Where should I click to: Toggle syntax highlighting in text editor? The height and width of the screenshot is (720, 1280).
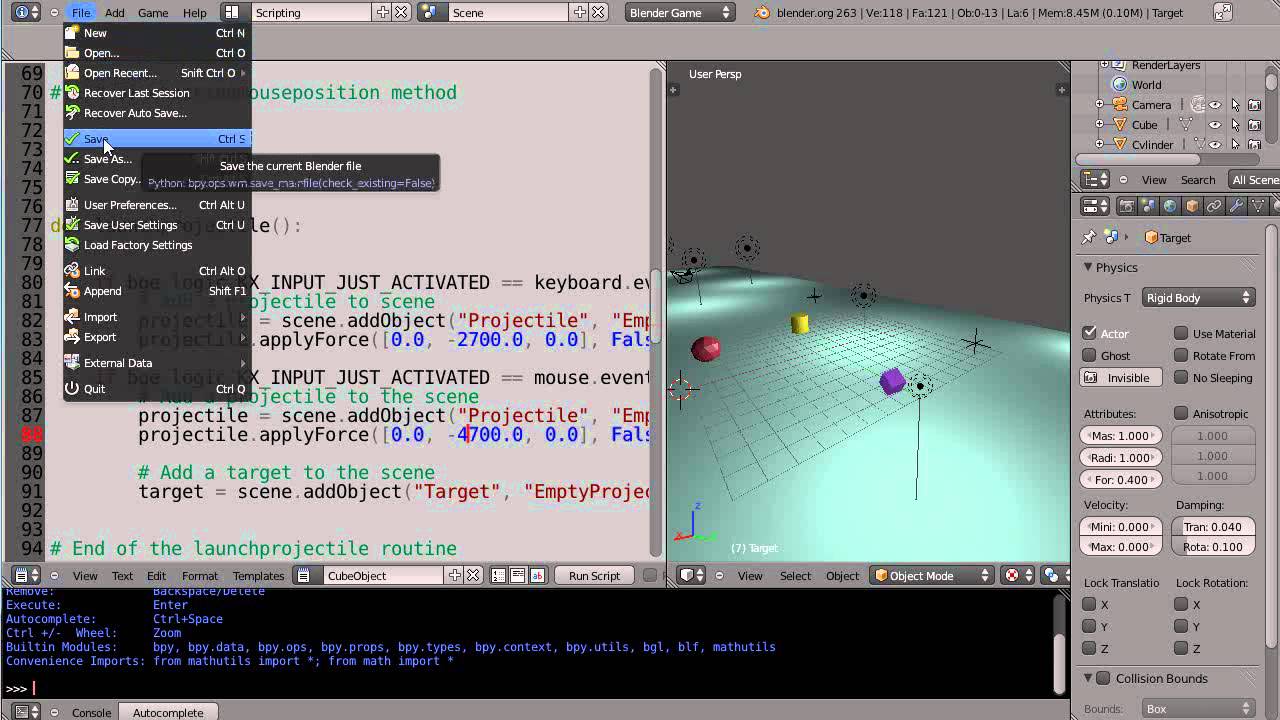tap(537, 575)
